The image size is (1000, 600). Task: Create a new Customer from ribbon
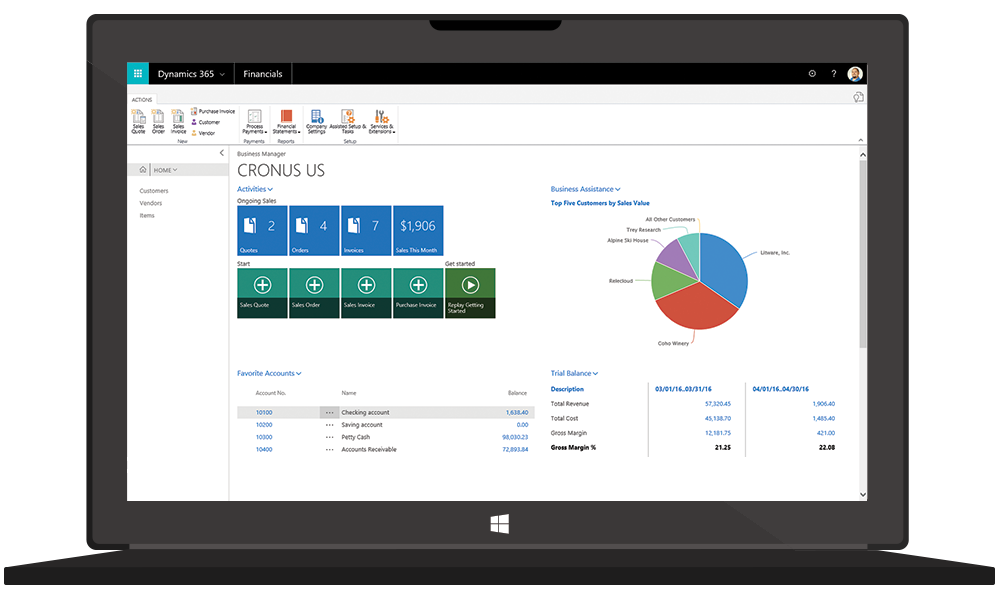(205, 122)
